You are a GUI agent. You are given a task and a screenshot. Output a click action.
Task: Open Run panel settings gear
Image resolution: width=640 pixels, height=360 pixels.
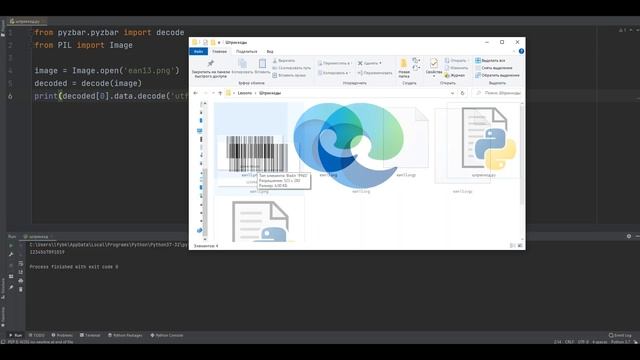629,236
